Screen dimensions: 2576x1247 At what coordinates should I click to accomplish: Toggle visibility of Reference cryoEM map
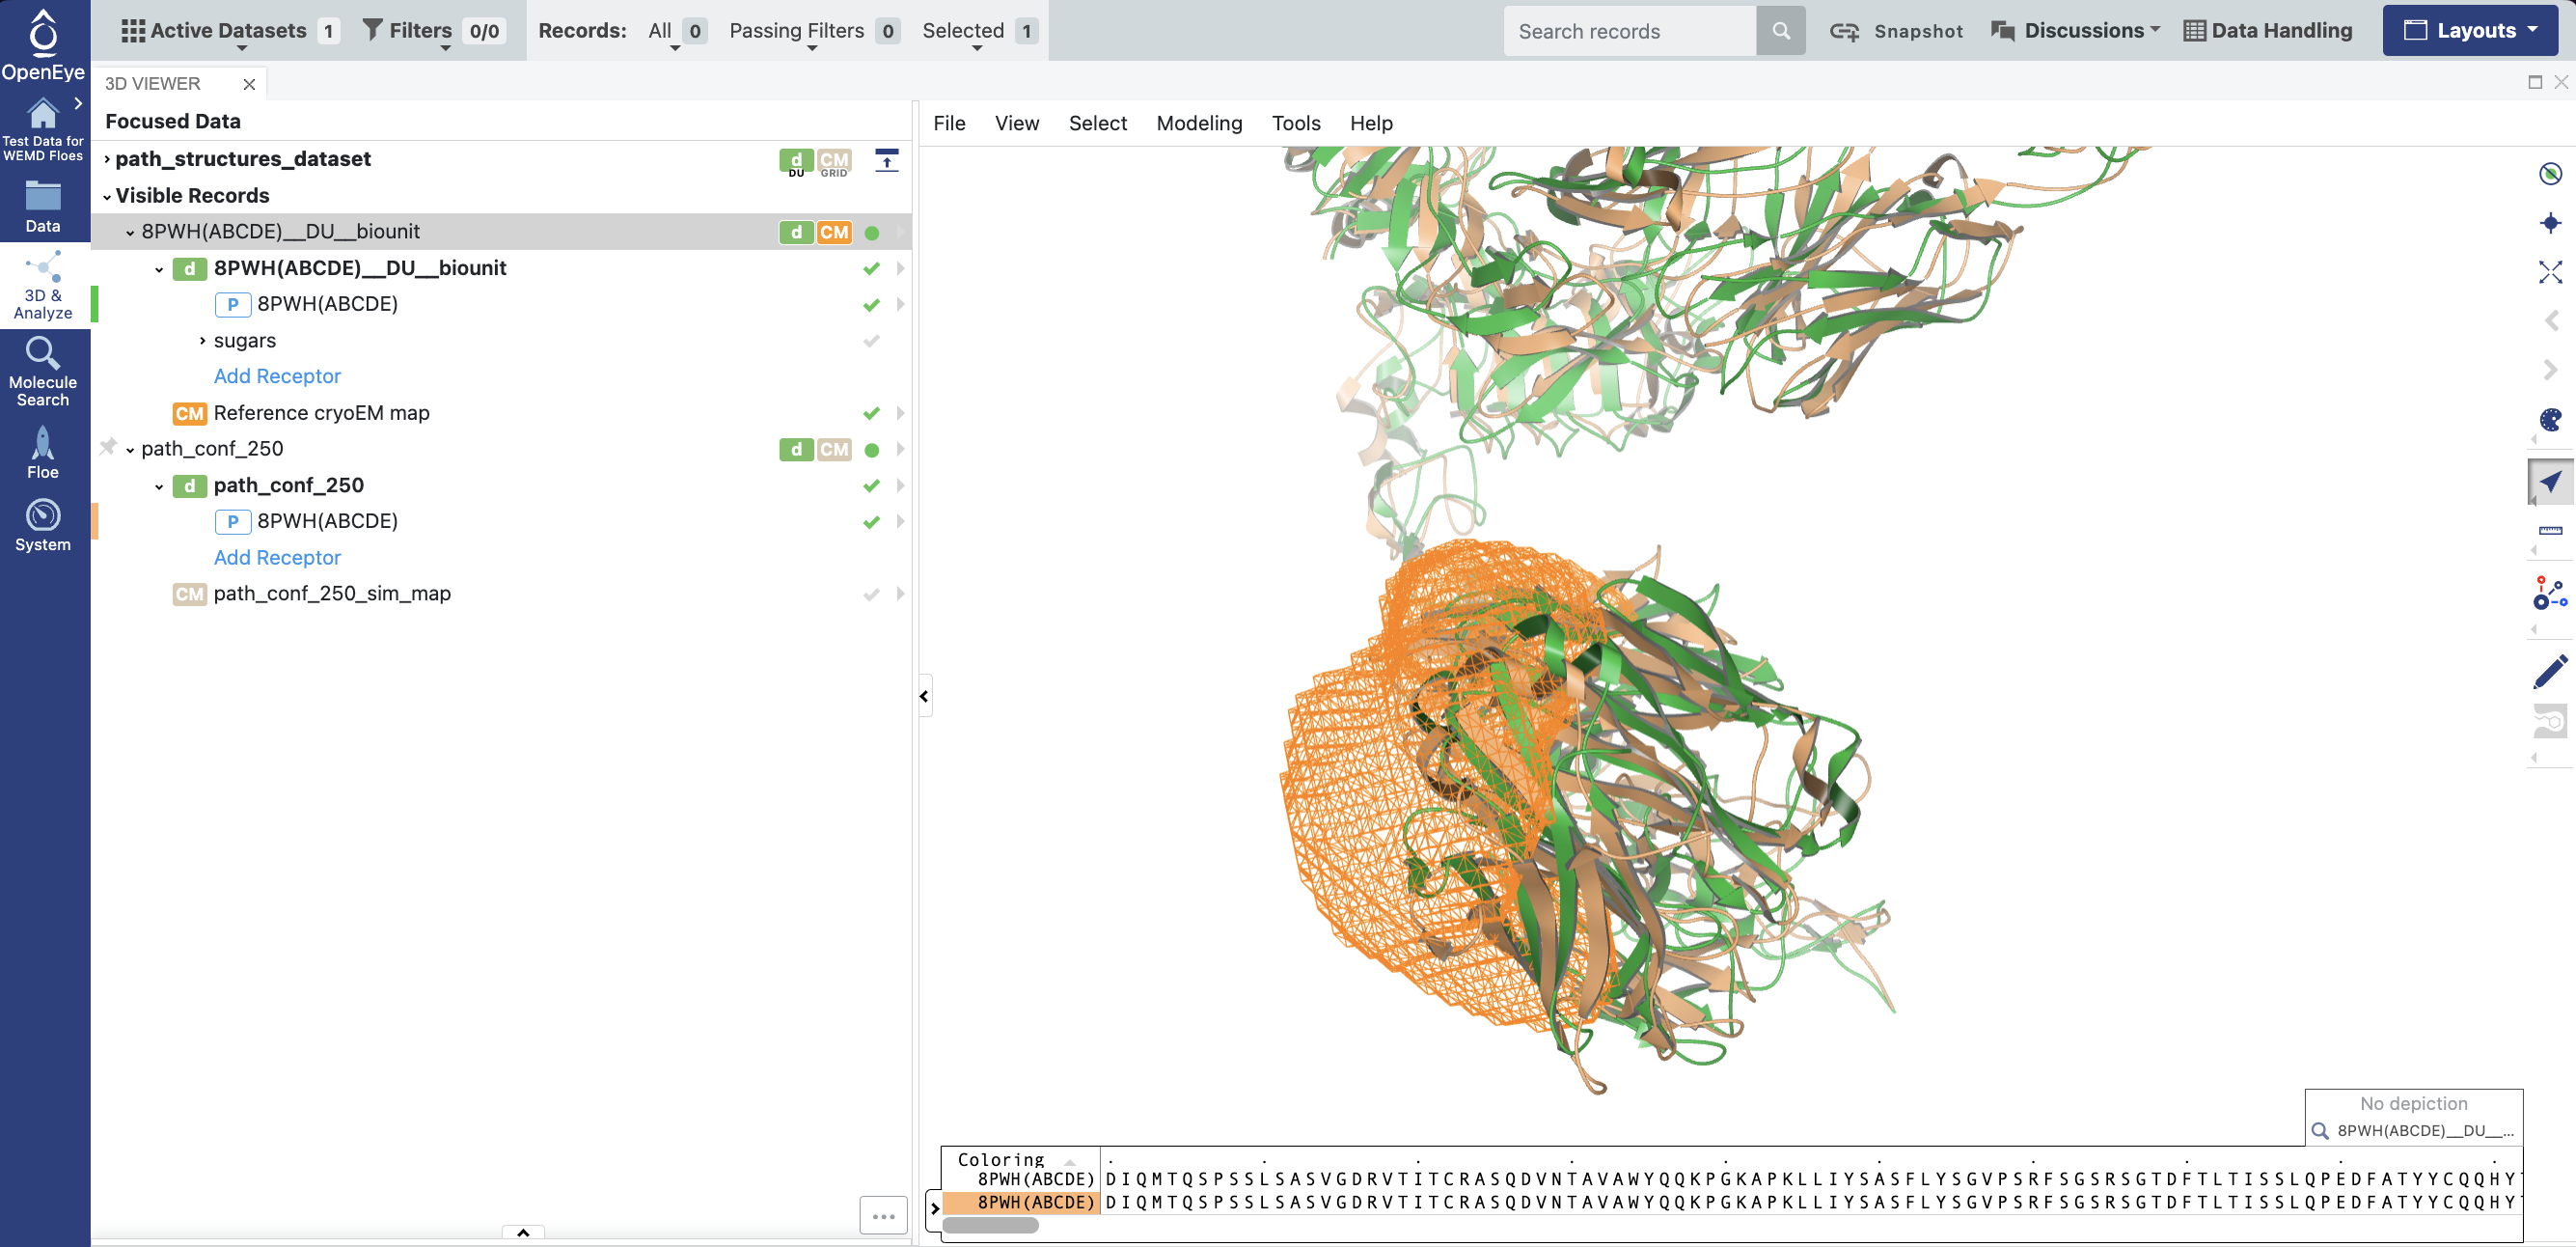pos(871,413)
